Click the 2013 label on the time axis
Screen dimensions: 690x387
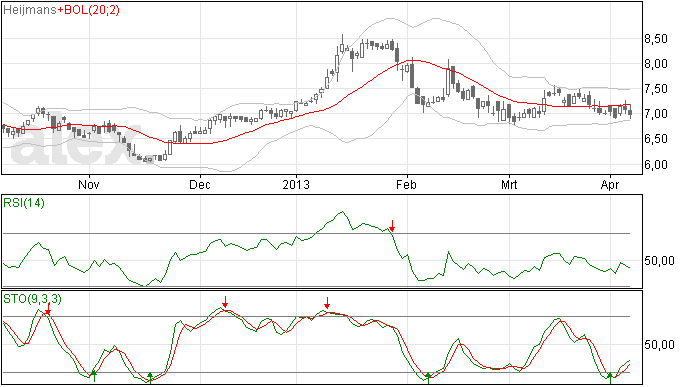click(296, 184)
